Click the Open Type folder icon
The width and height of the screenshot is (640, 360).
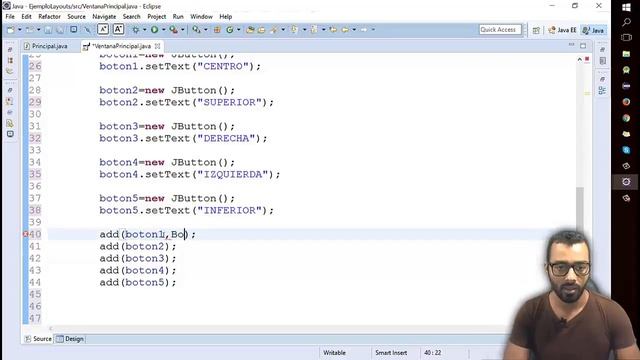pyautogui.click(x=250, y=30)
